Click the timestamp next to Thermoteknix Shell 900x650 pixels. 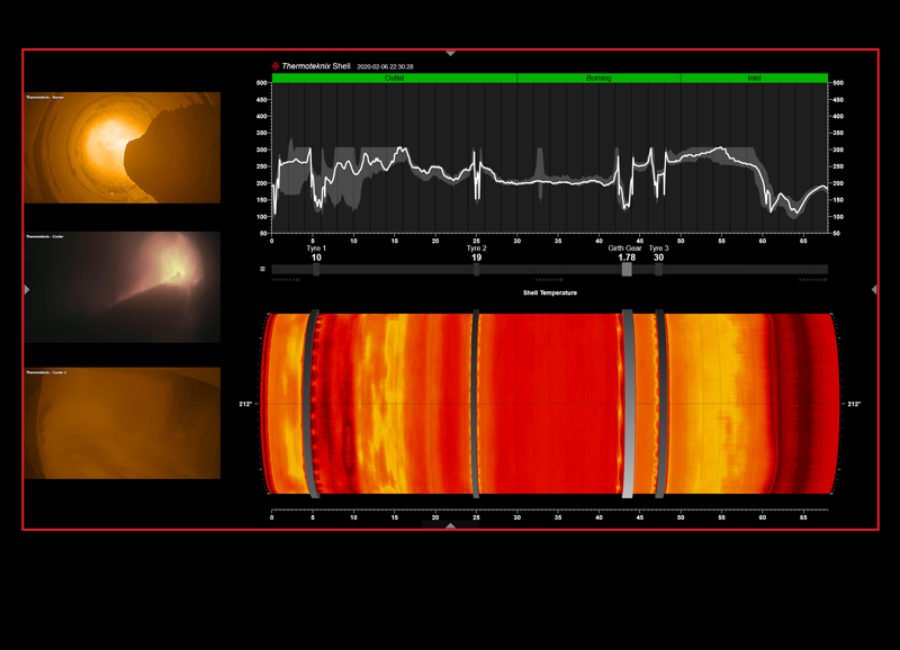(x=385, y=66)
